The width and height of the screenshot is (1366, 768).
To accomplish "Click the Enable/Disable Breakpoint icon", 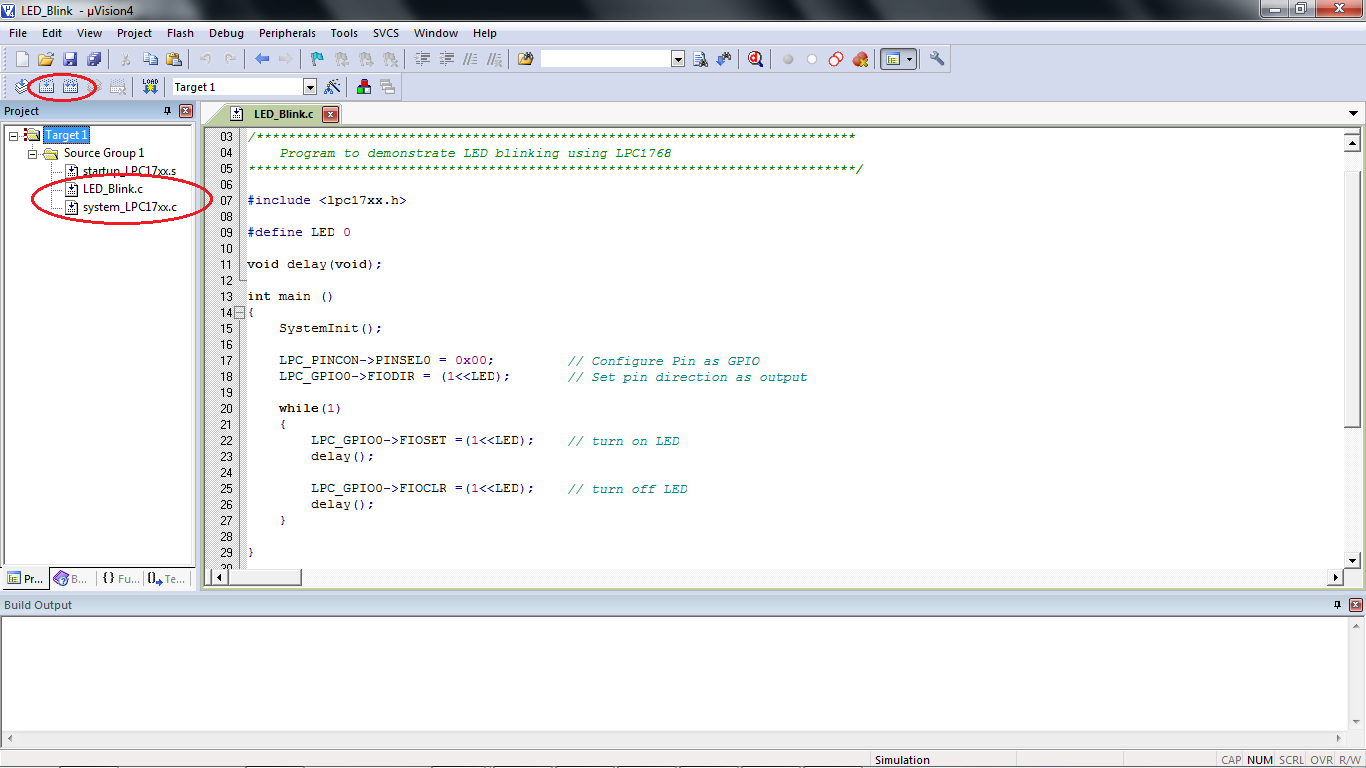I will [x=812, y=59].
